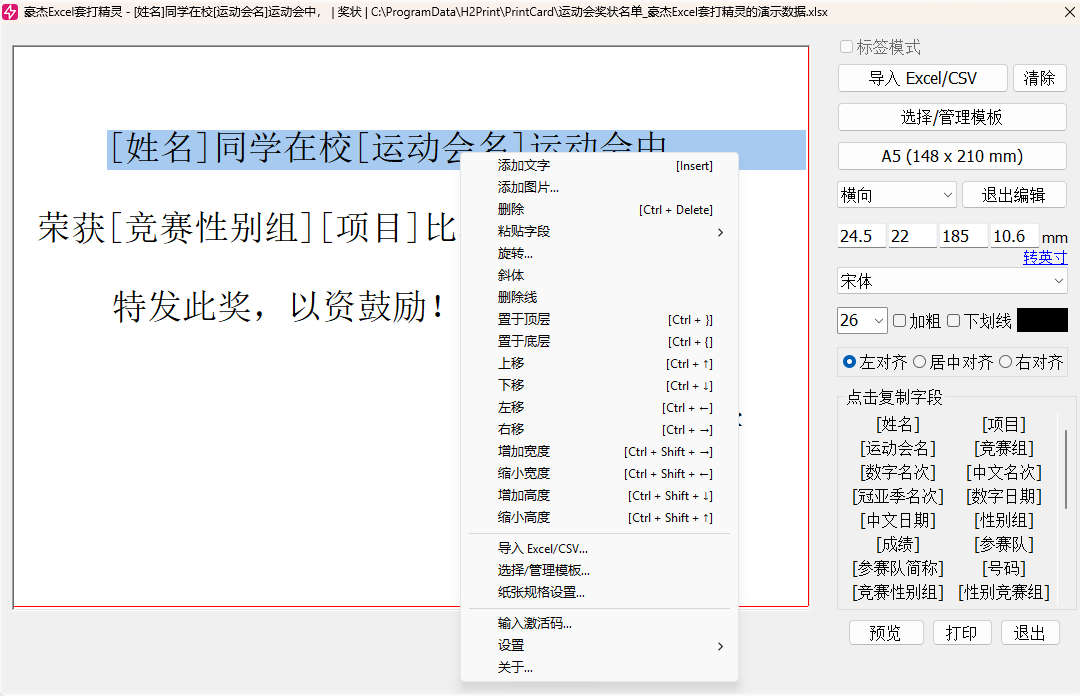Choose 添加图片... from context menu
Image resolution: width=1080 pixels, height=696 pixels.
[599, 187]
